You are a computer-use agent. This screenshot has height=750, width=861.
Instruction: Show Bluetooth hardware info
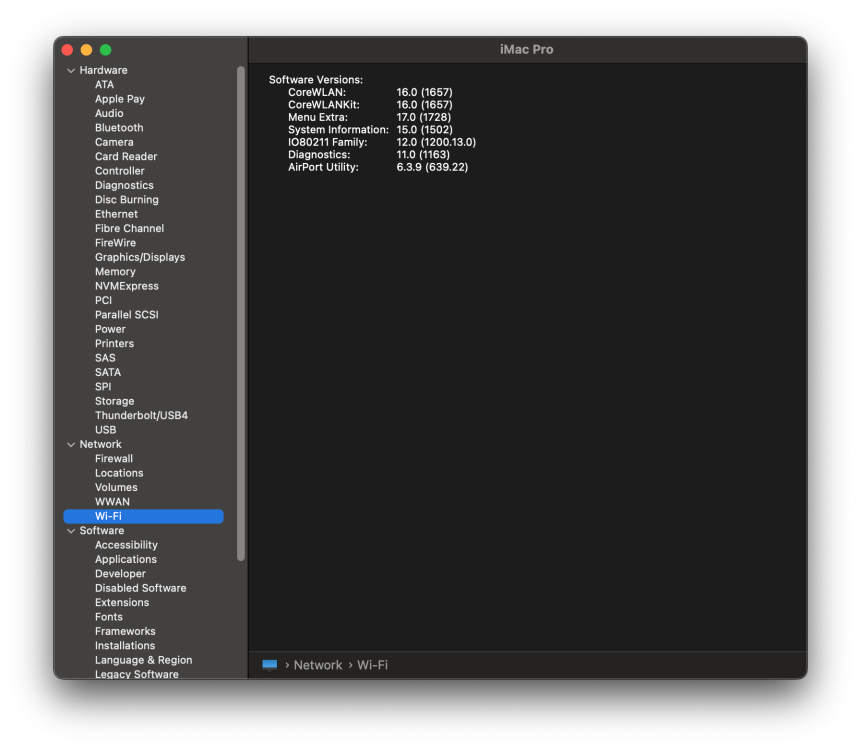point(119,127)
